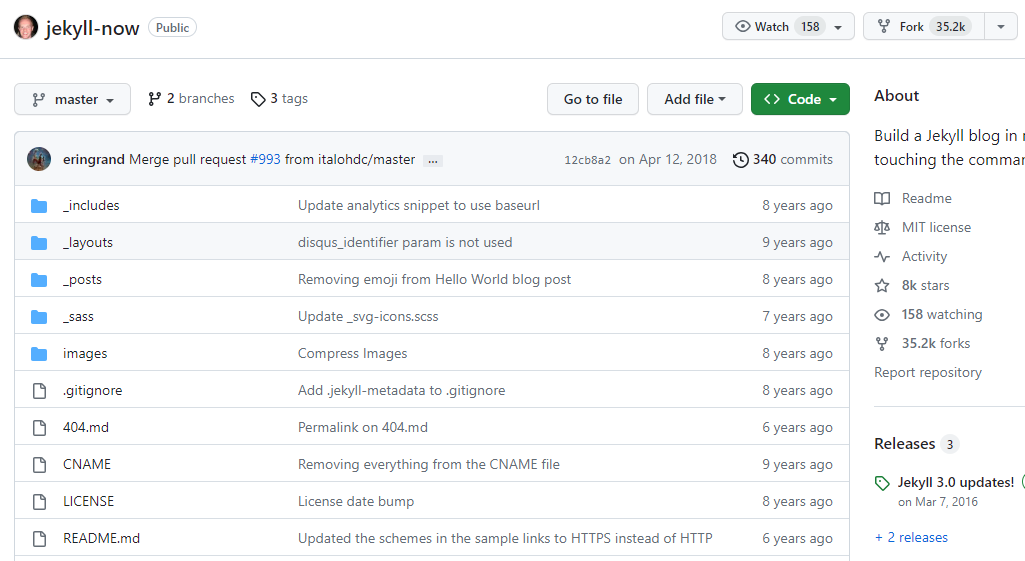
Task: Open commit 'Removing everything from the CNAME file'
Action: pos(429,464)
